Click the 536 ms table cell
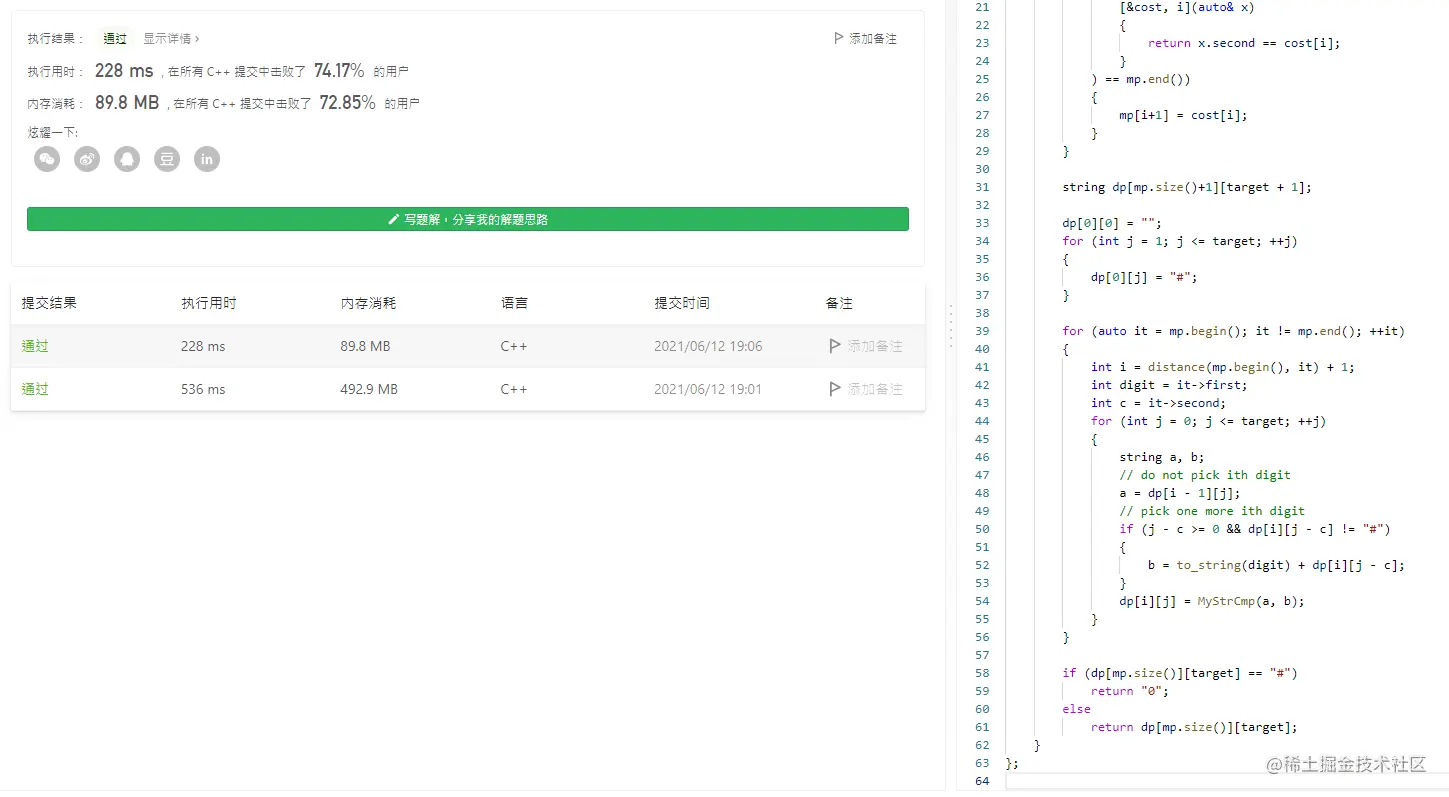Image resolution: width=1449 pixels, height=797 pixels. point(203,389)
